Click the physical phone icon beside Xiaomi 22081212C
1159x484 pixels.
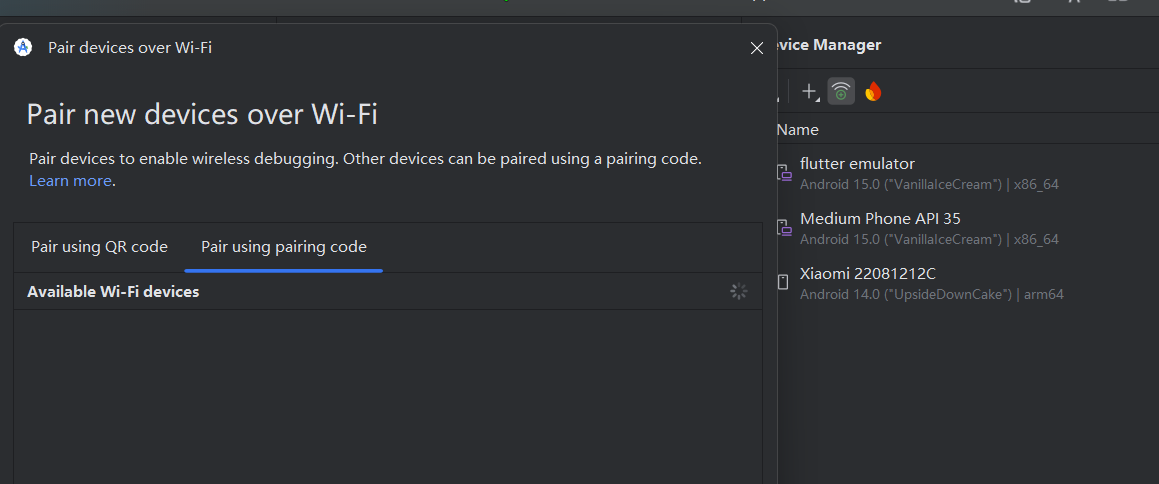pyautogui.click(x=784, y=283)
